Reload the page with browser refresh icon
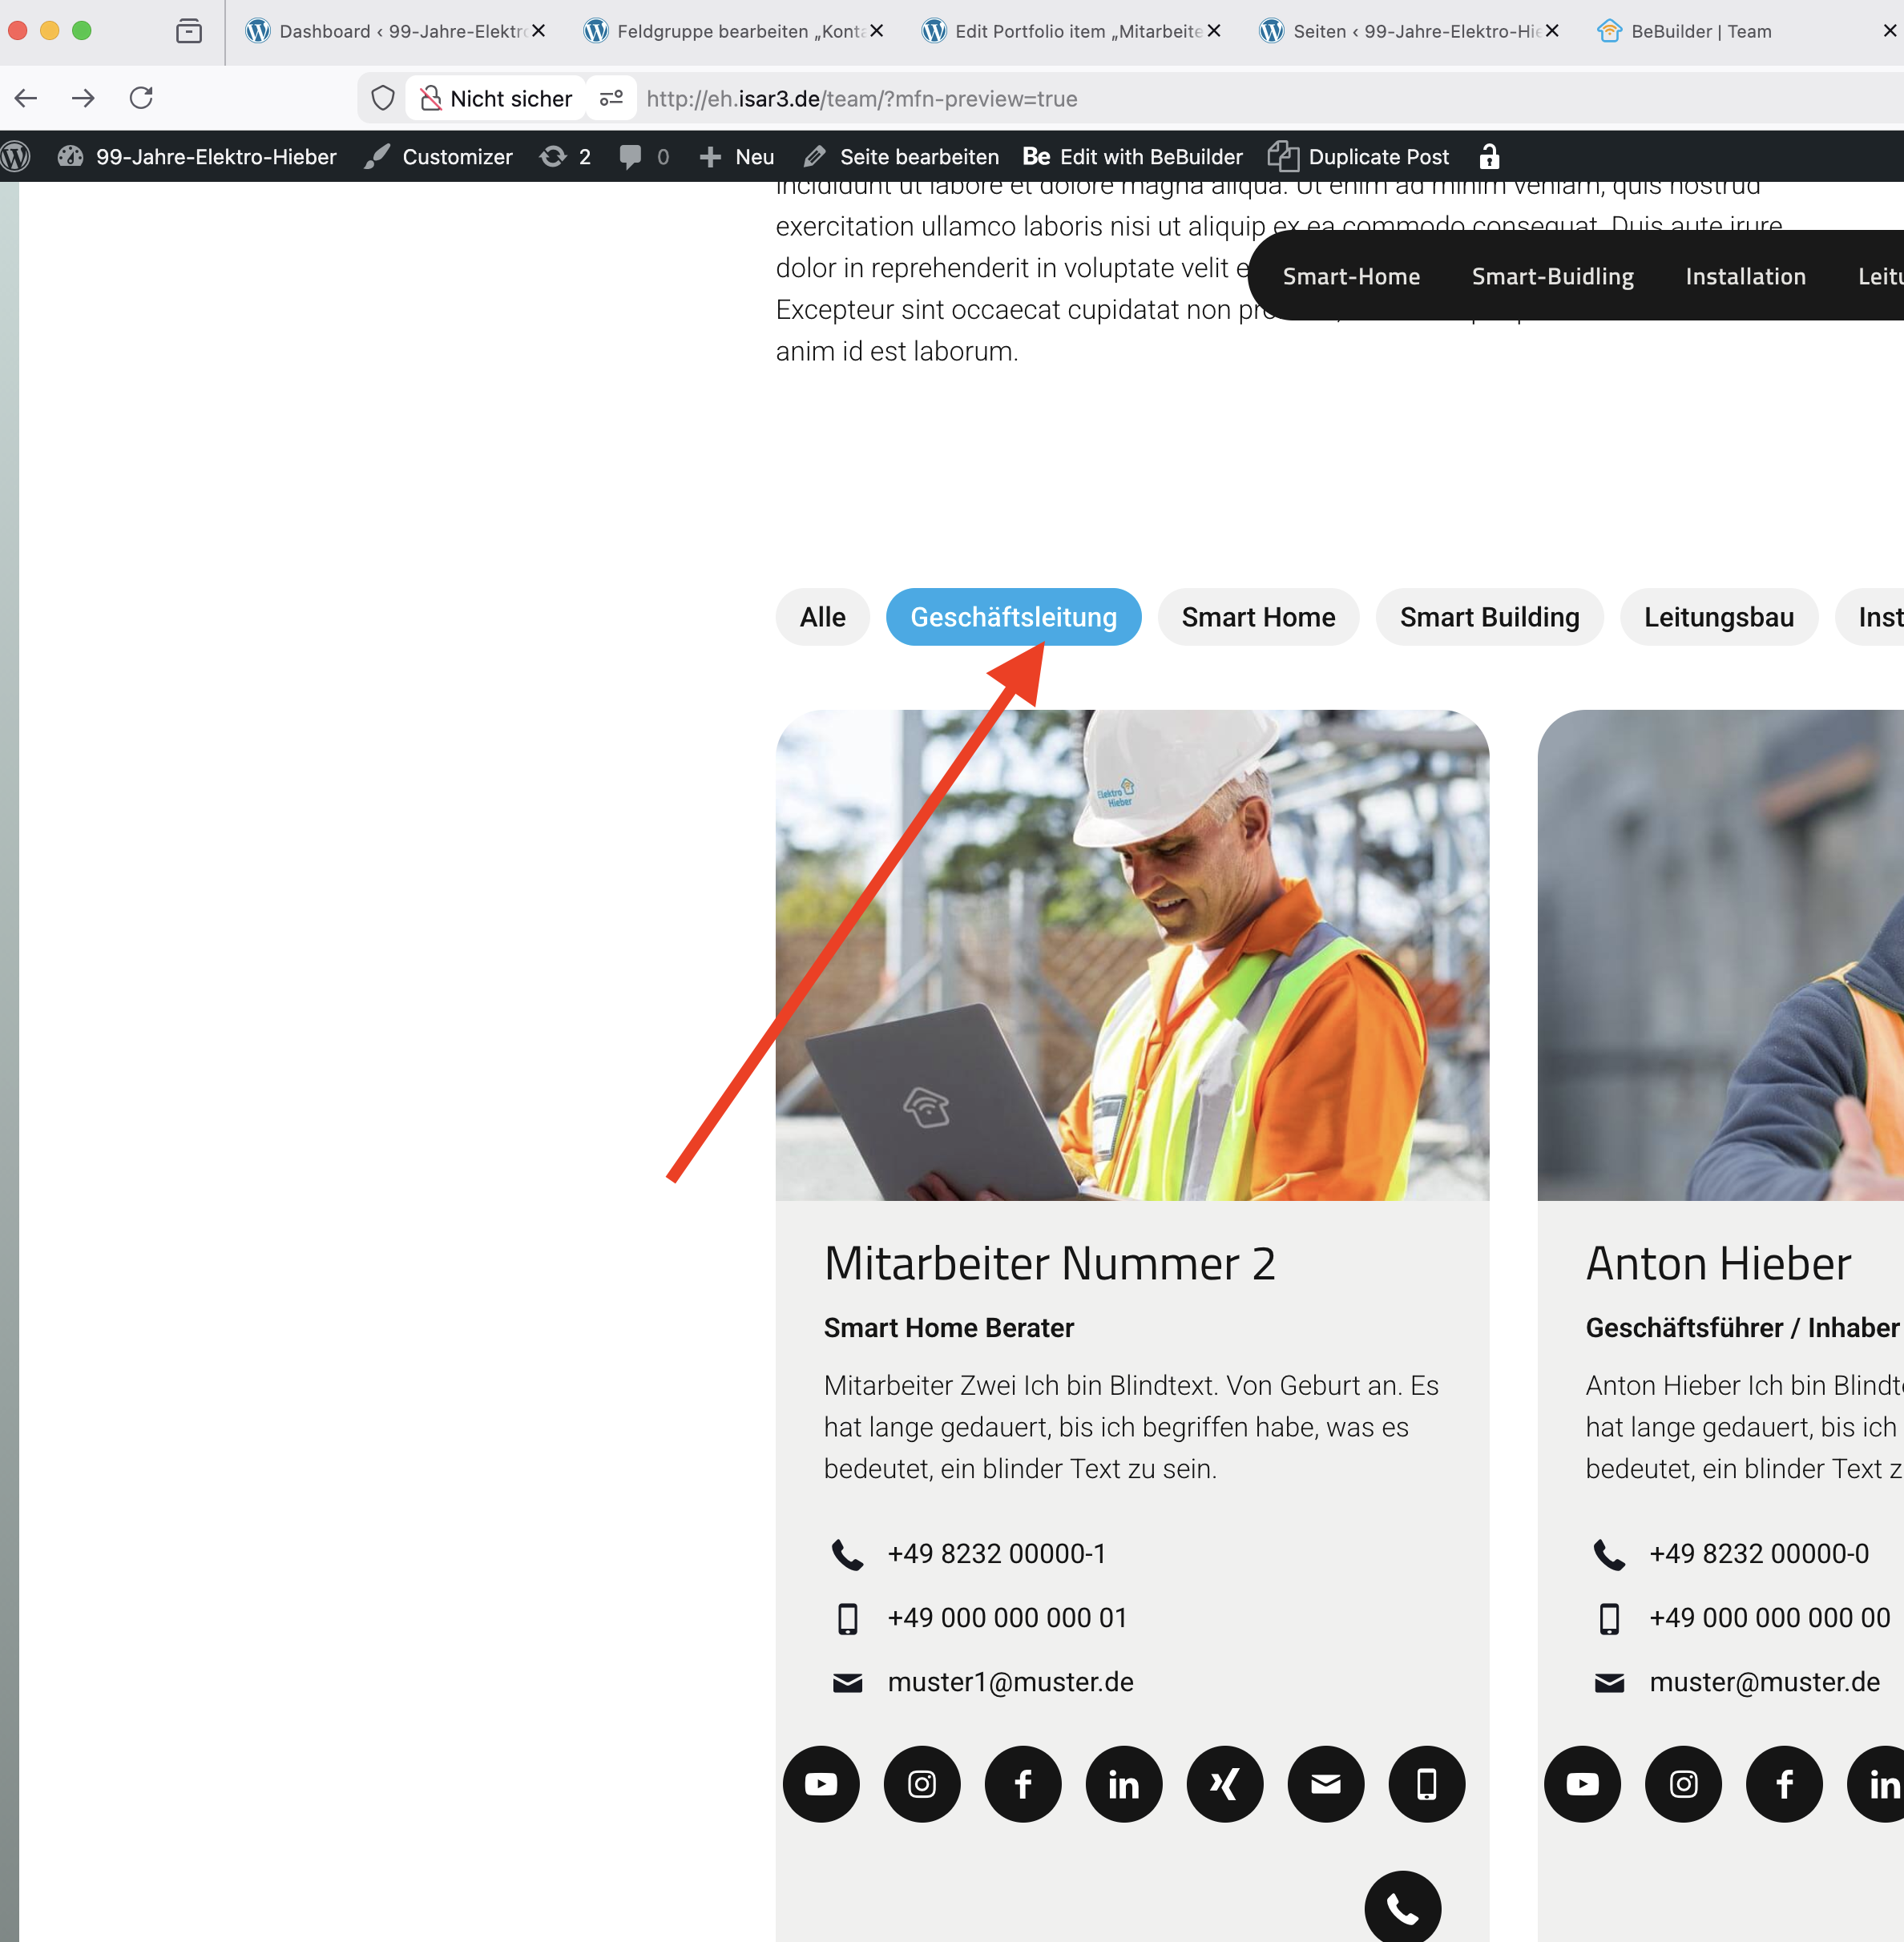 coord(141,98)
